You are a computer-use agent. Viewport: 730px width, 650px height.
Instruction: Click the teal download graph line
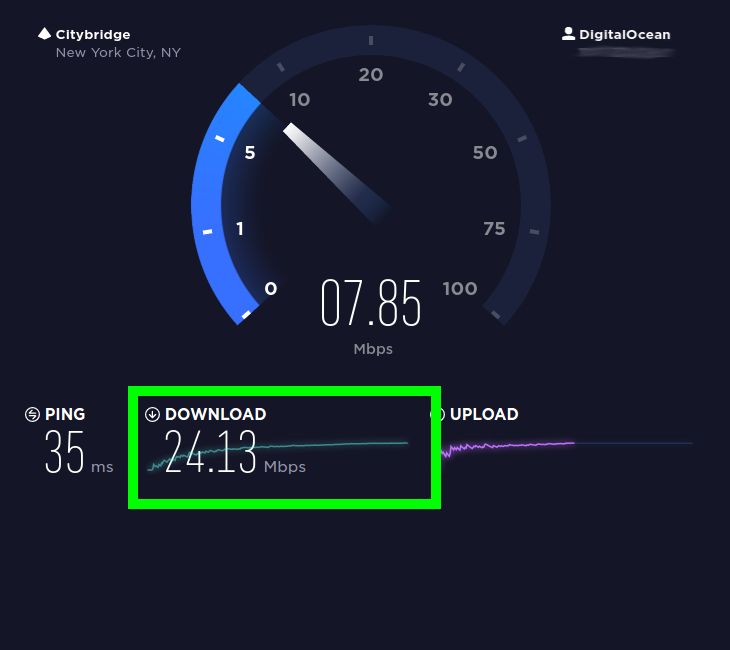click(277, 455)
